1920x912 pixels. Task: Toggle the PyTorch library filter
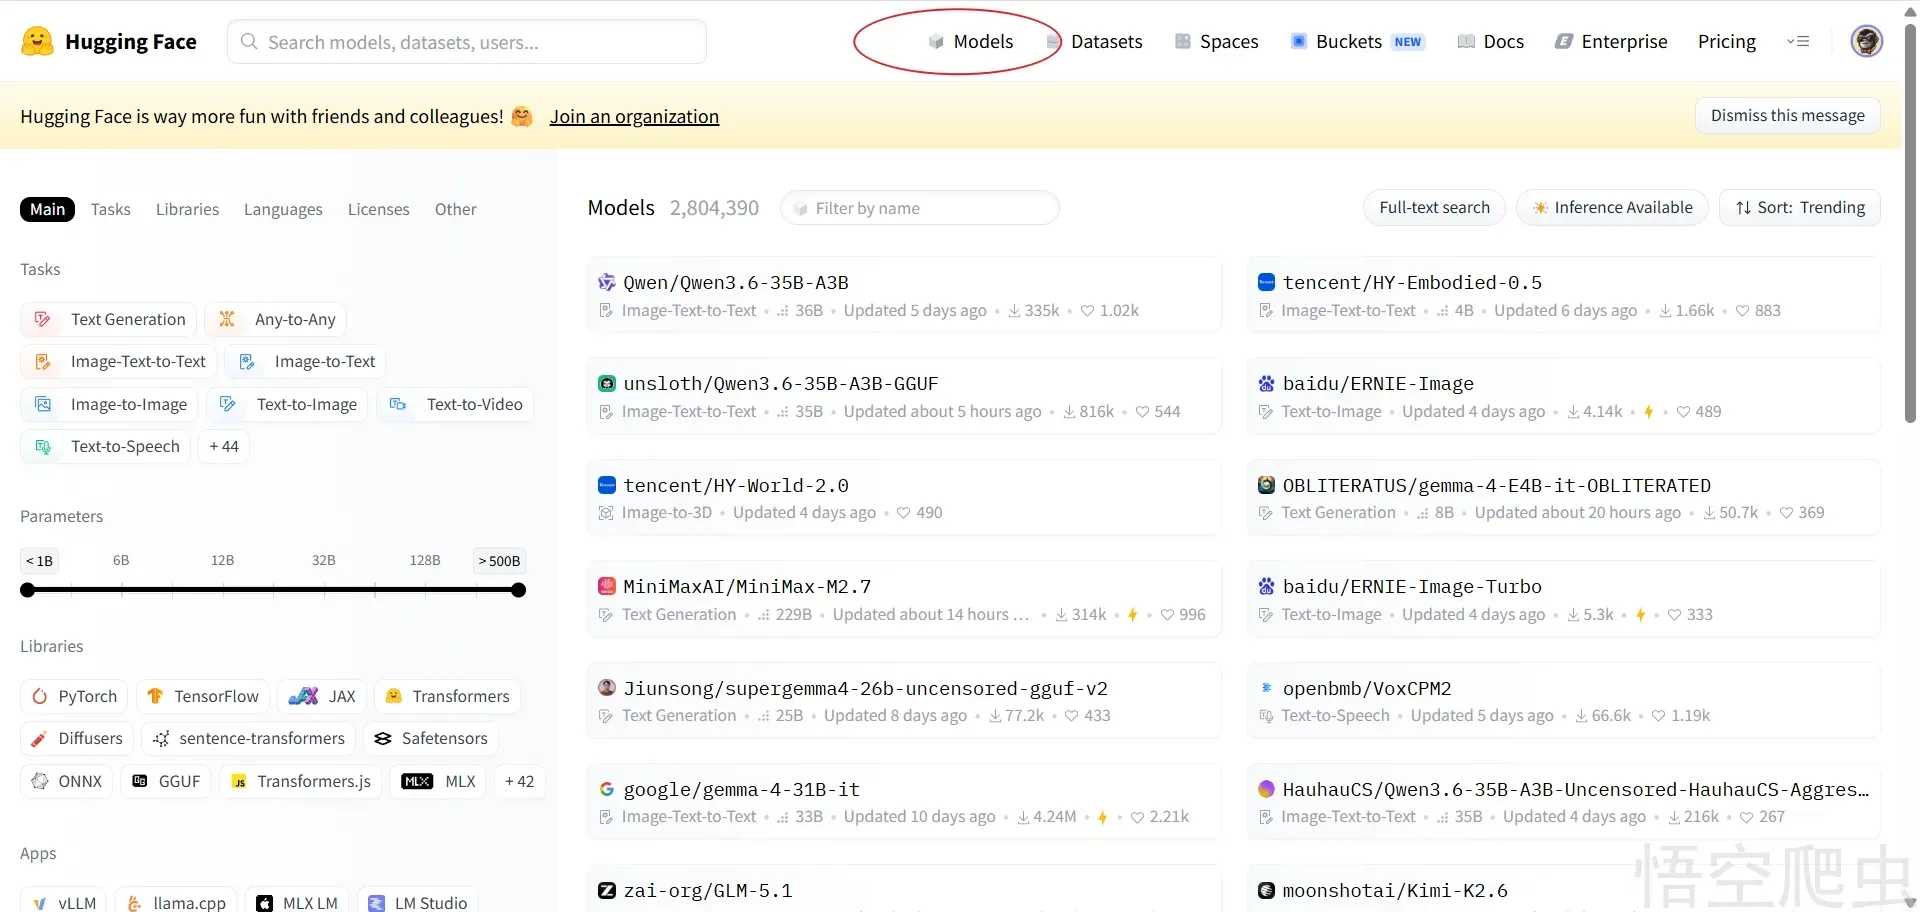pyautogui.click(x=75, y=696)
